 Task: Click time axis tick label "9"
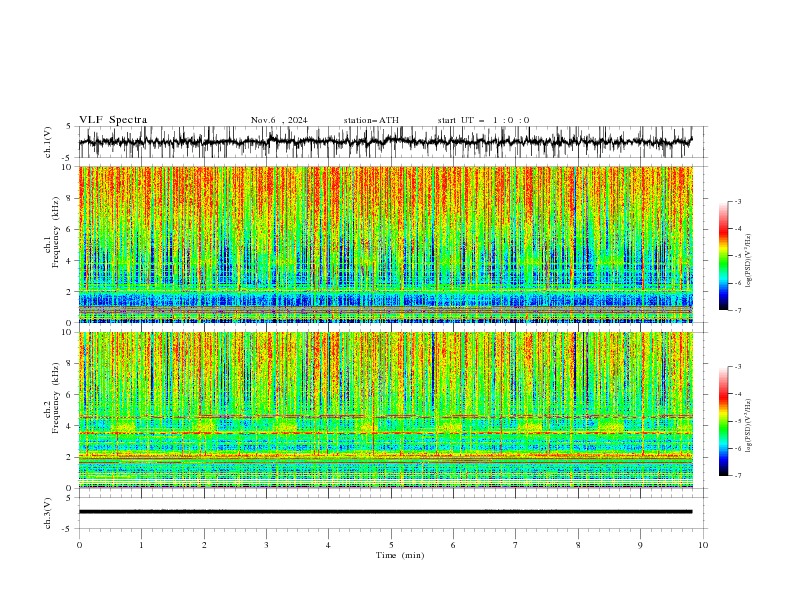pyautogui.click(x=640, y=545)
